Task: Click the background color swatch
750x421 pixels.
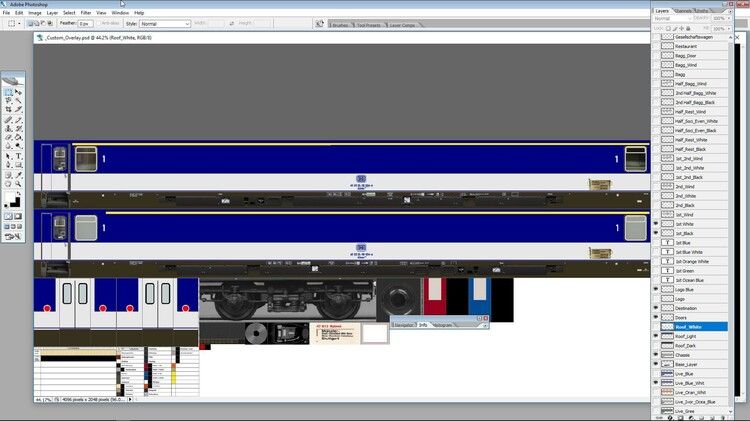Action: coord(17,203)
